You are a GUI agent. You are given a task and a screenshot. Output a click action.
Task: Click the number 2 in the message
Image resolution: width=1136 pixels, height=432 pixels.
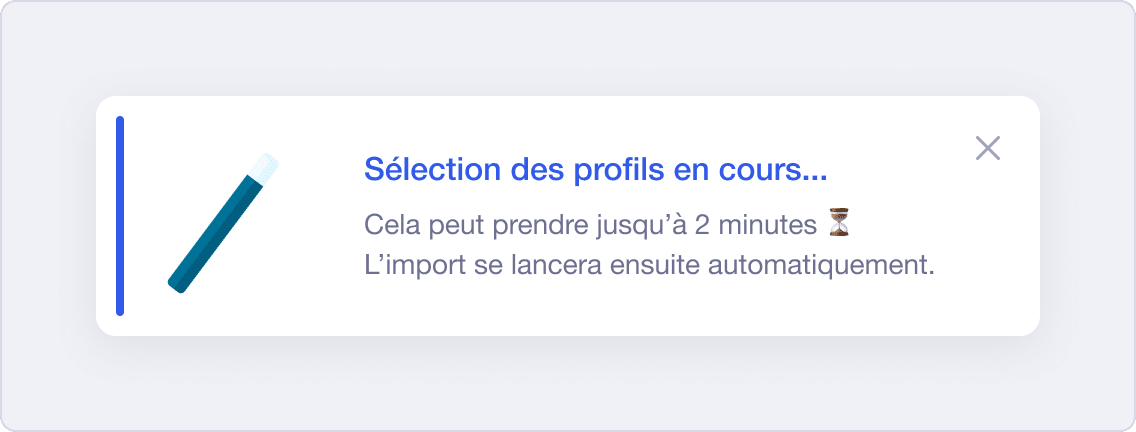coord(702,225)
